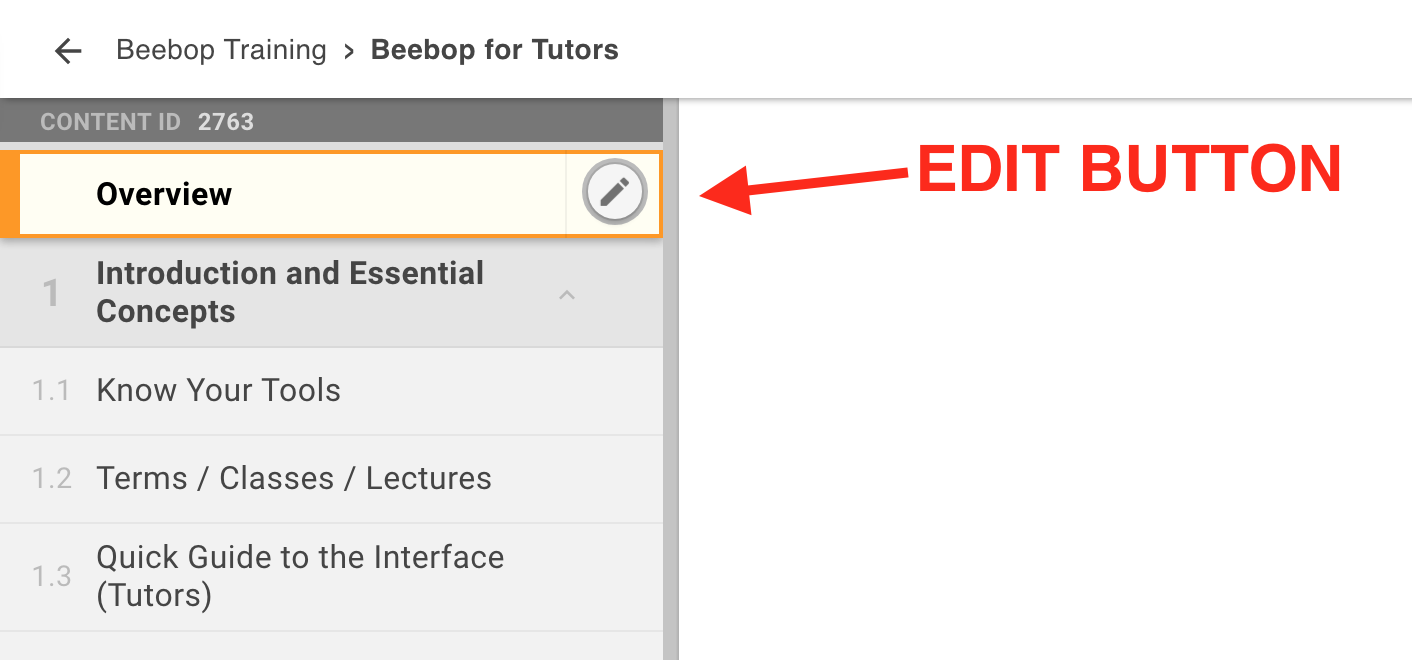Click the 1.2 lesson number
Image resolution: width=1412 pixels, height=660 pixels.
51,478
